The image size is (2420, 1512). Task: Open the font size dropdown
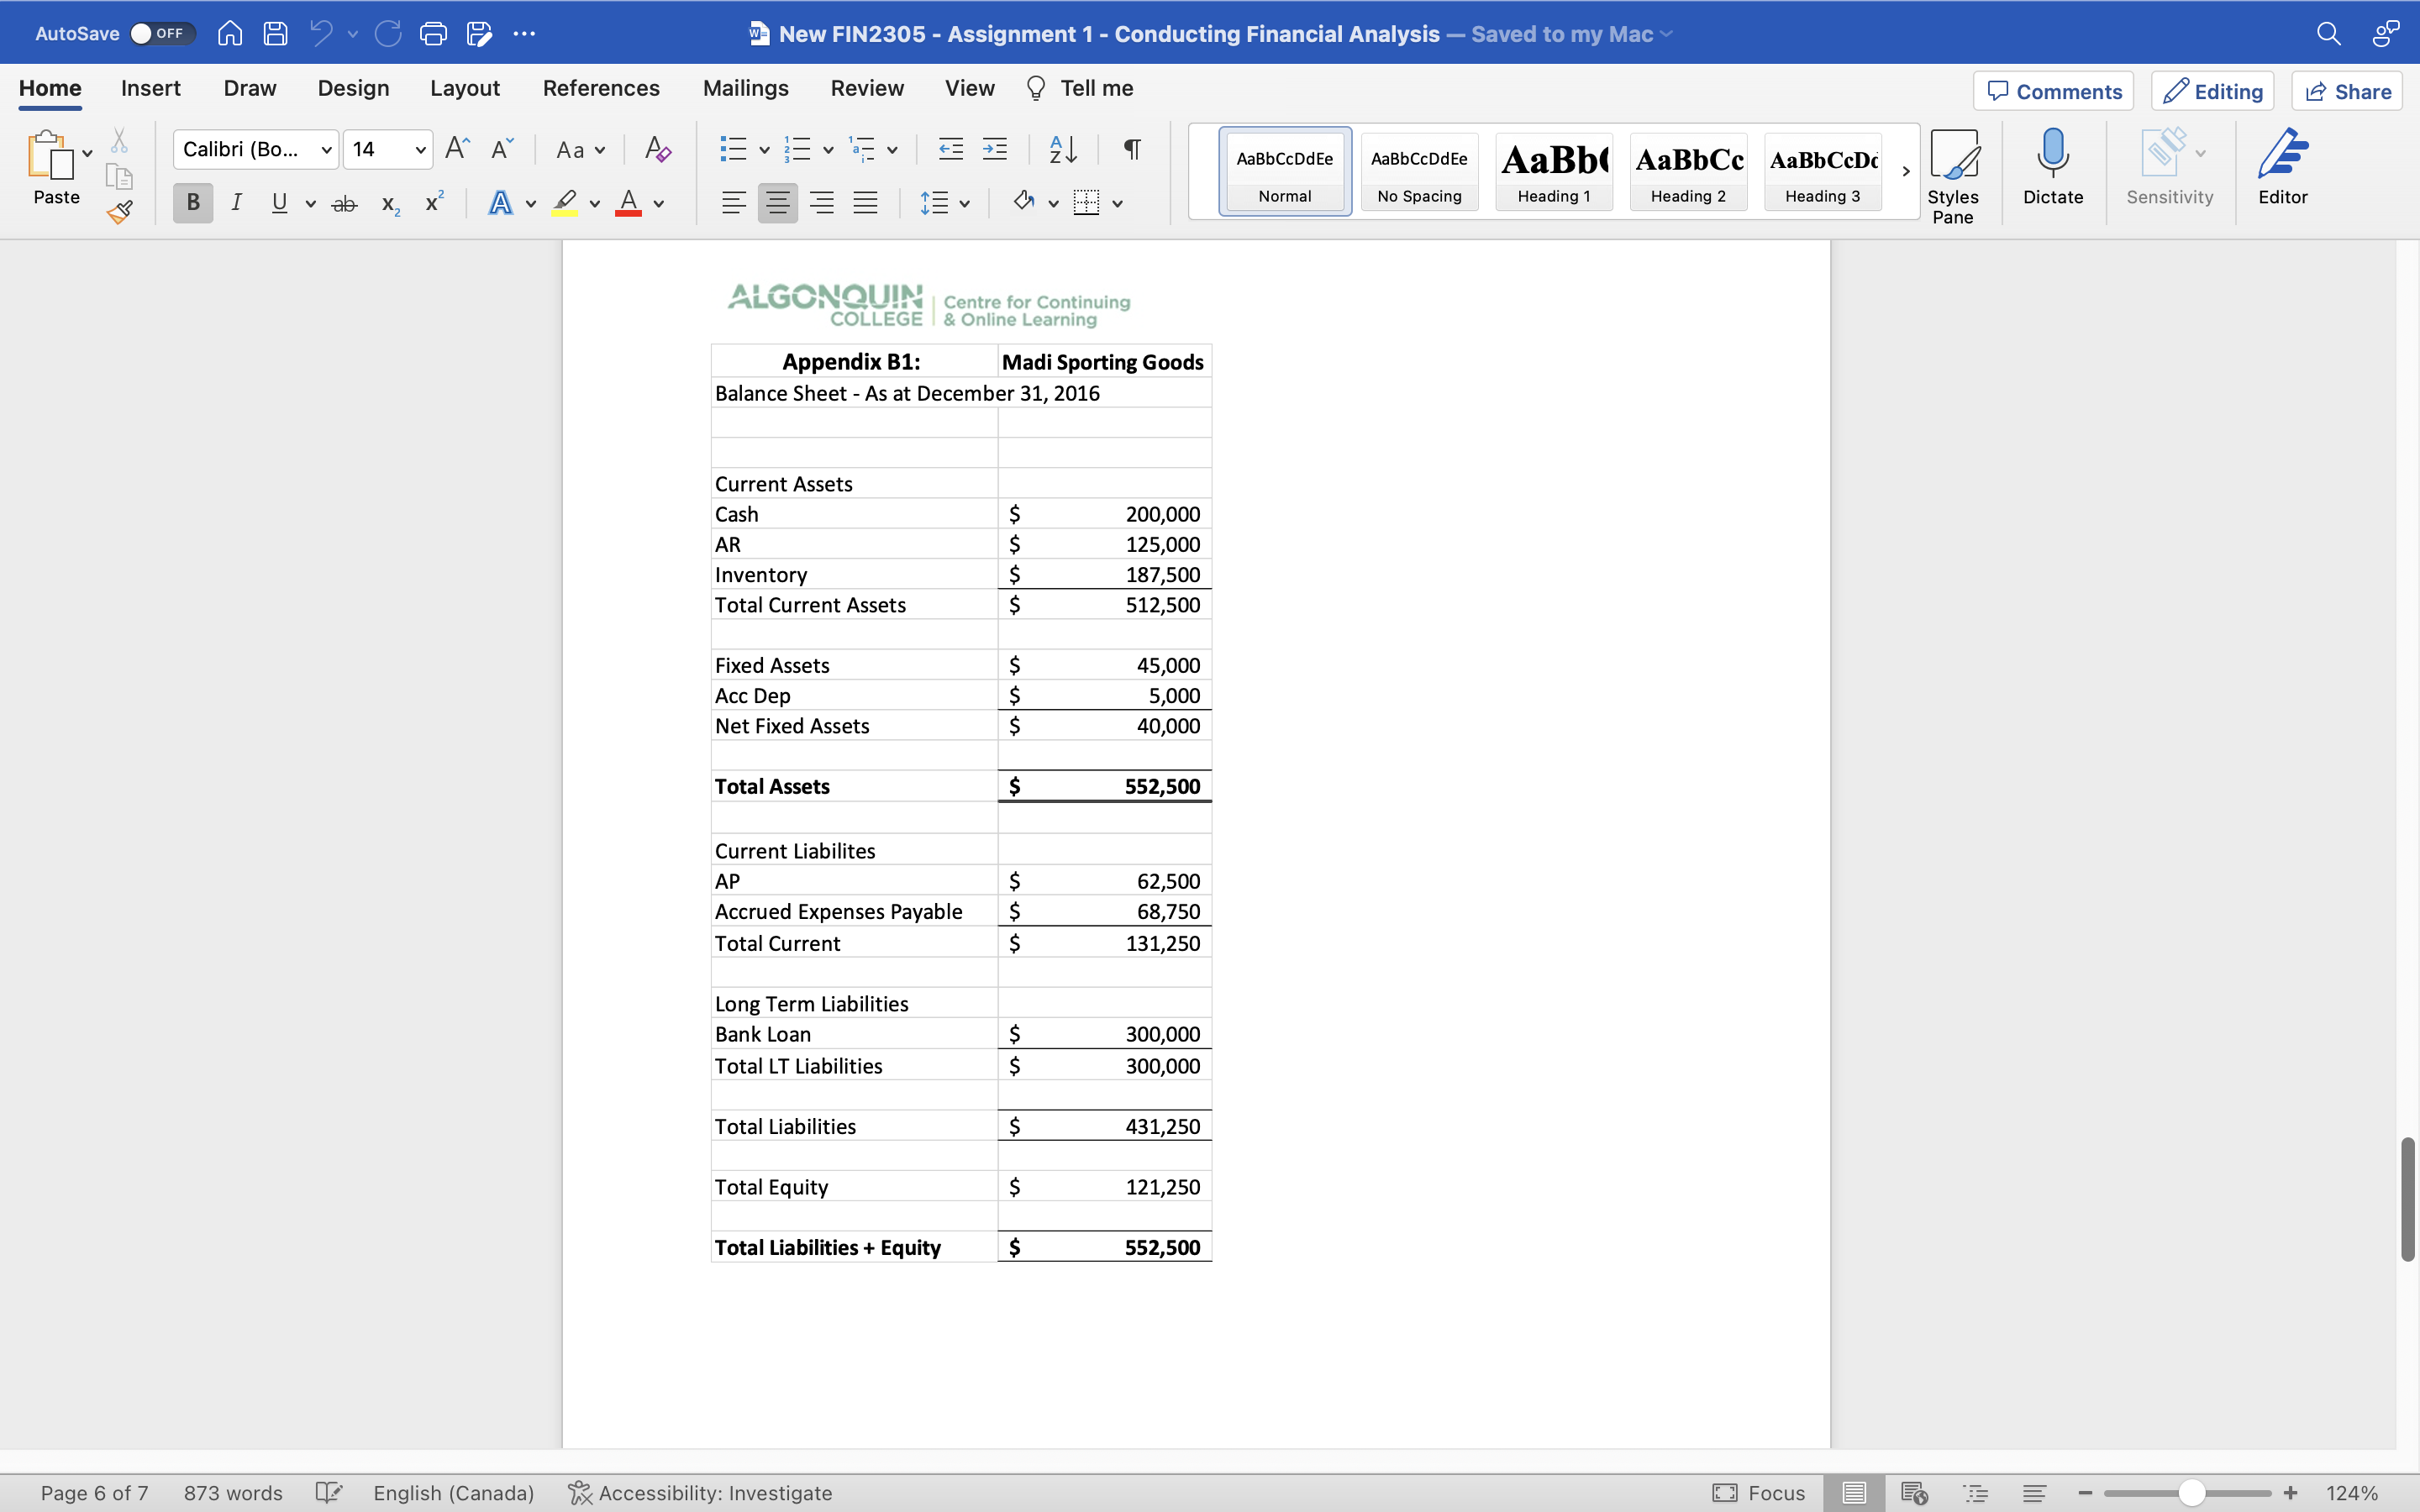coord(420,150)
